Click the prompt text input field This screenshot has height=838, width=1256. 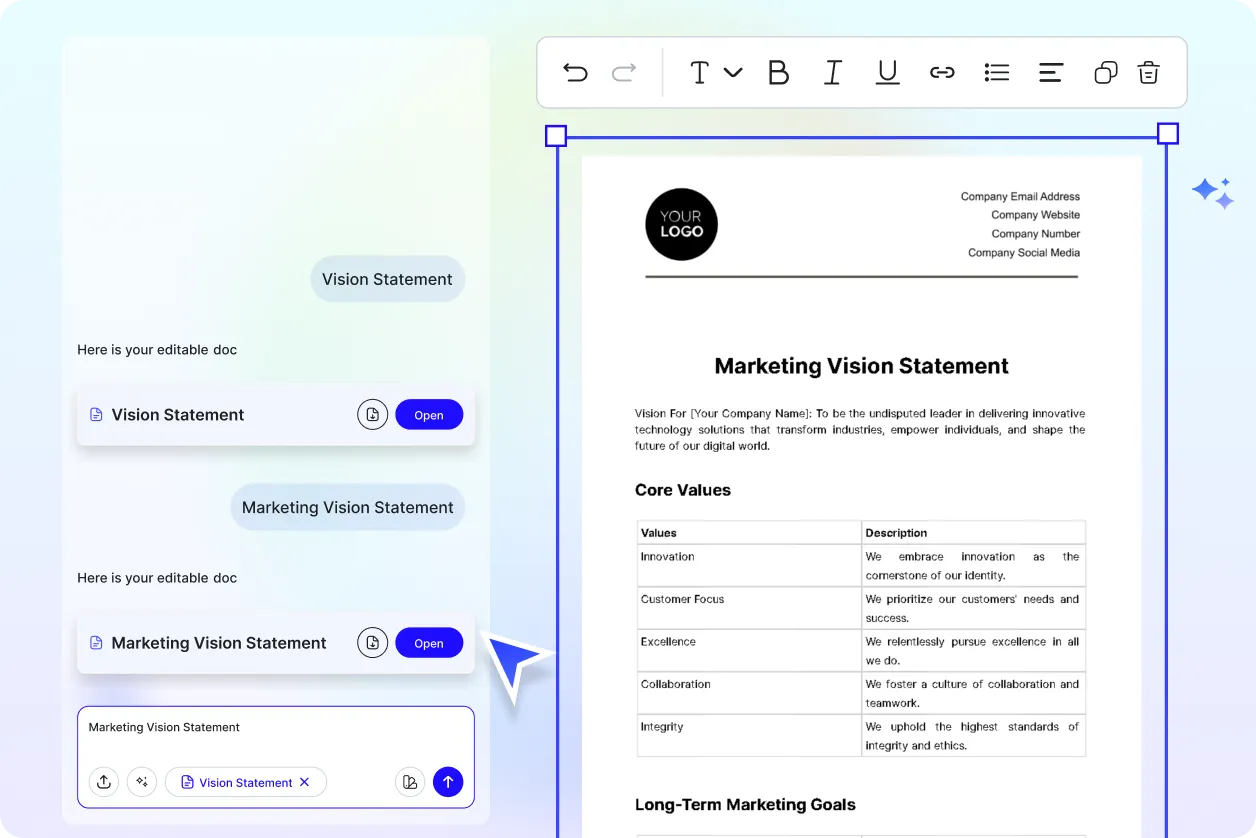275,728
